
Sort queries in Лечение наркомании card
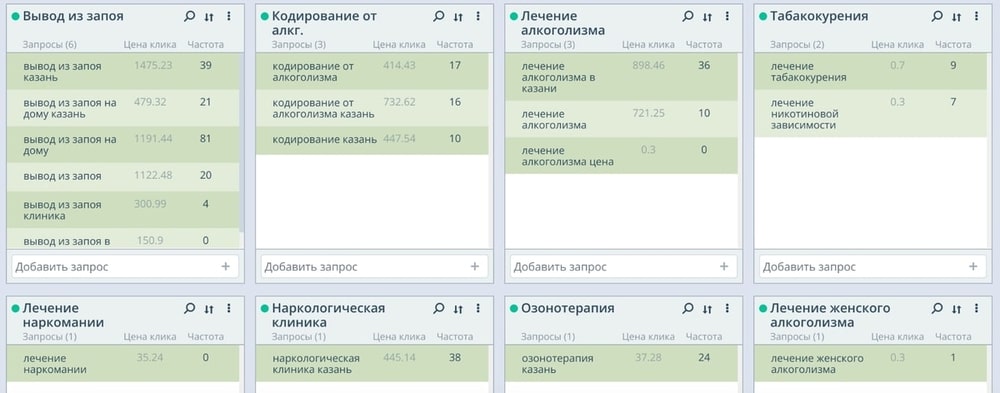[209, 309]
